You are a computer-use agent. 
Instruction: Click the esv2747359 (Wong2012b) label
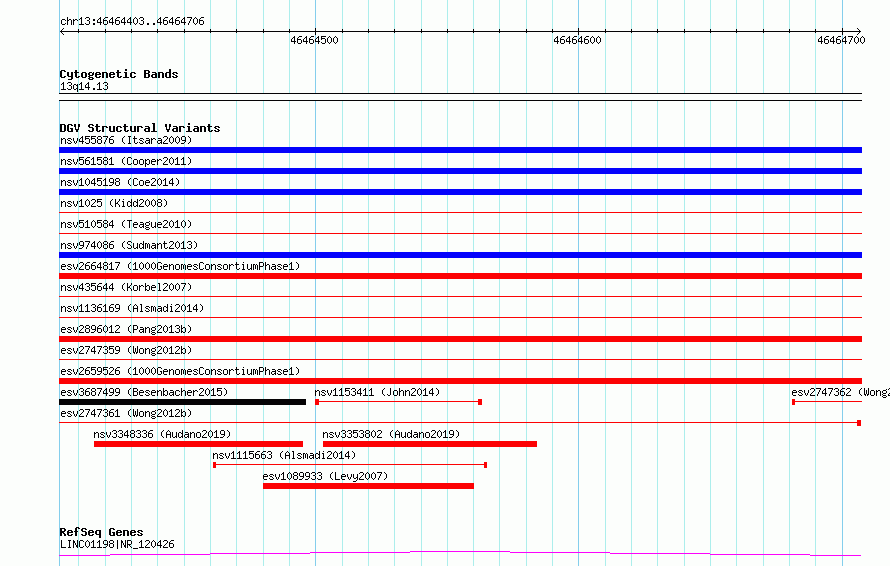[126, 350]
